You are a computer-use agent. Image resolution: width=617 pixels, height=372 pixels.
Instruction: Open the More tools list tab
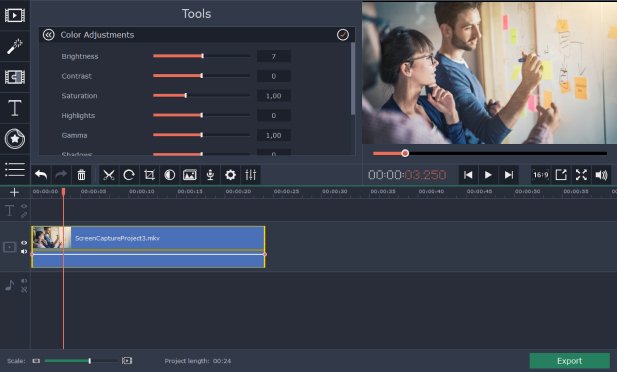(15, 169)
